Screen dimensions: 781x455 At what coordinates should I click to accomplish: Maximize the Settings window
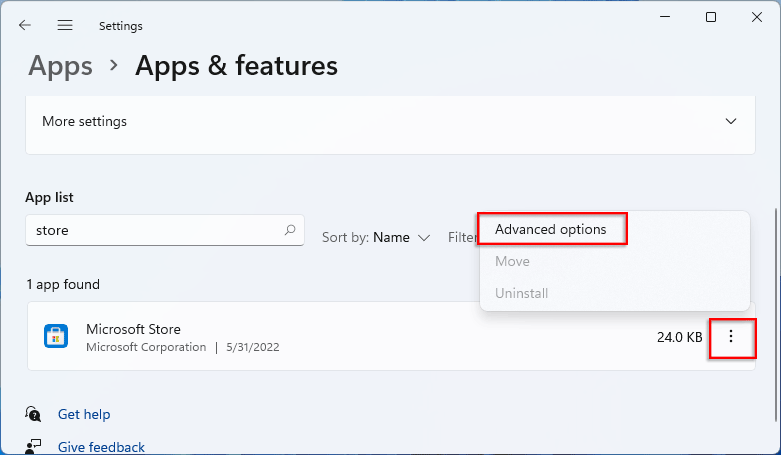(x=711, y=17)
